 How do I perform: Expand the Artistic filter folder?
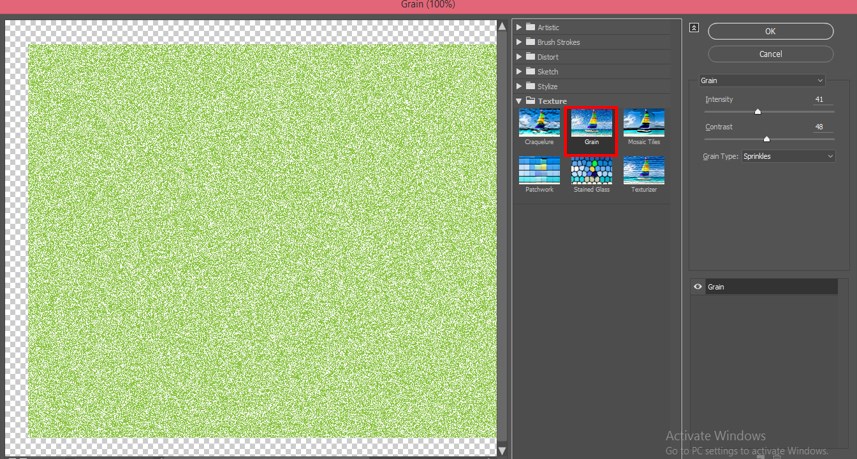pyautogui.click(x=519, y=27)
